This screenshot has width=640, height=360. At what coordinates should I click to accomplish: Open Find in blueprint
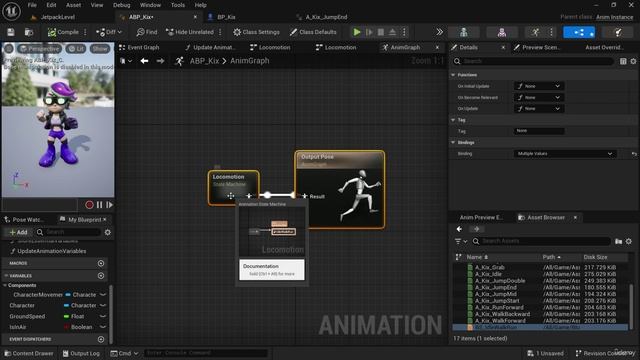click(x=147, y=32)
